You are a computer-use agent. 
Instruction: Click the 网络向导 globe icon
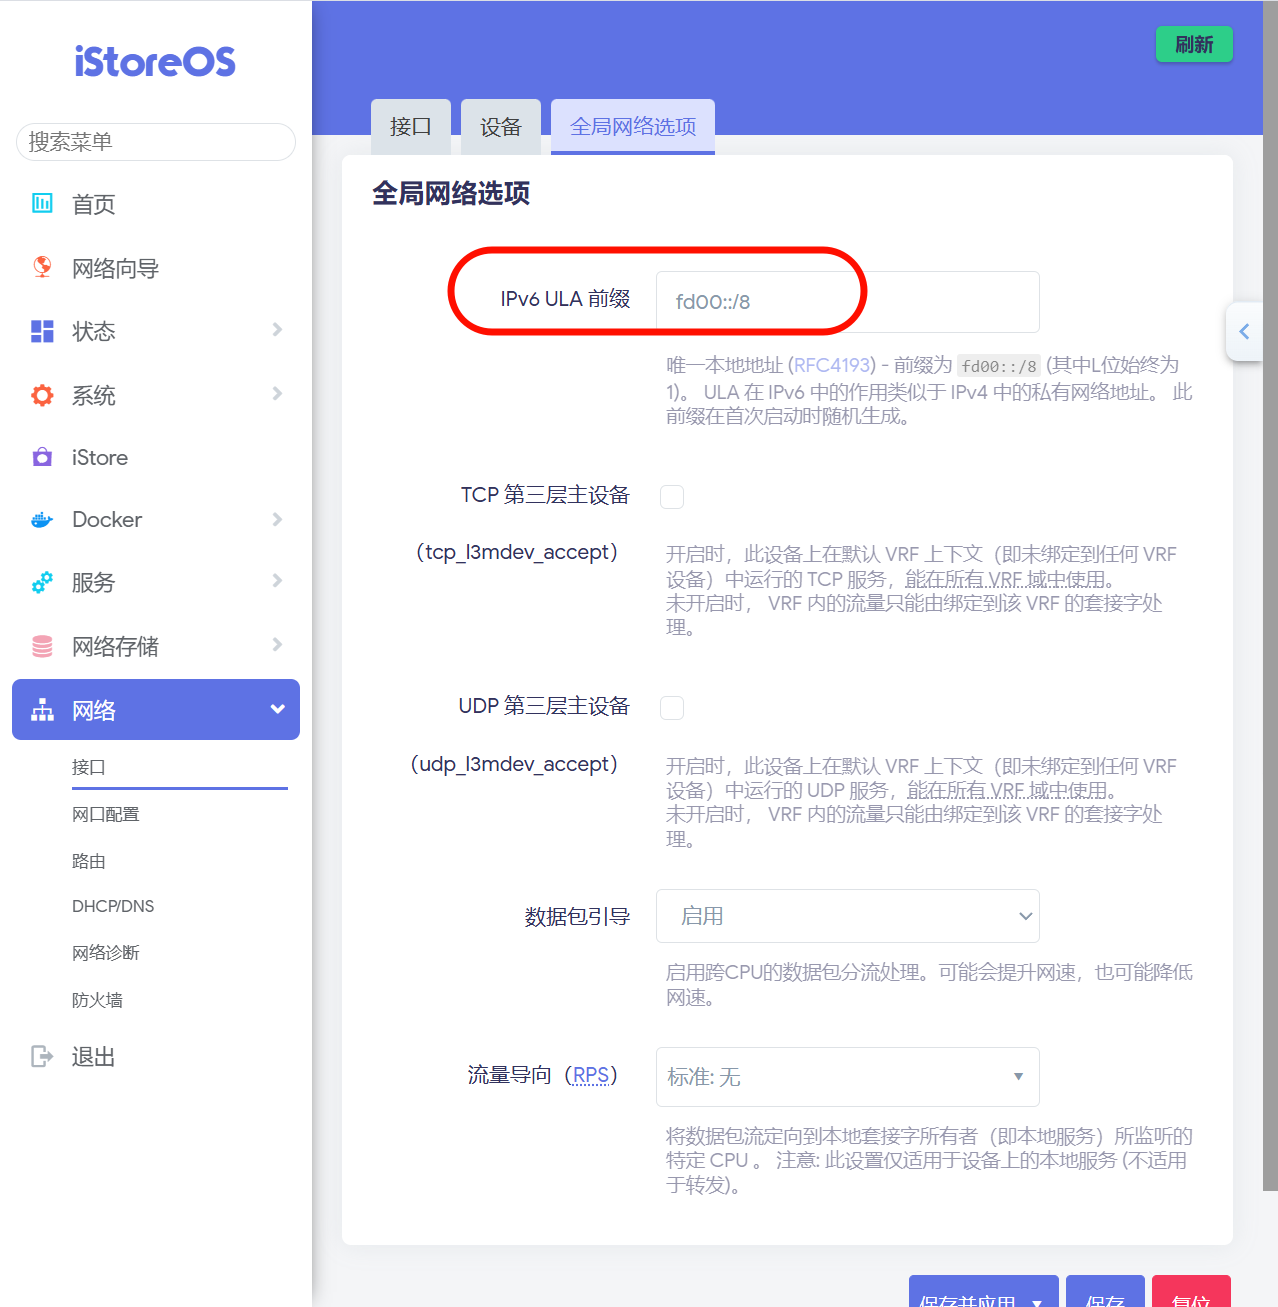[42, 267]
